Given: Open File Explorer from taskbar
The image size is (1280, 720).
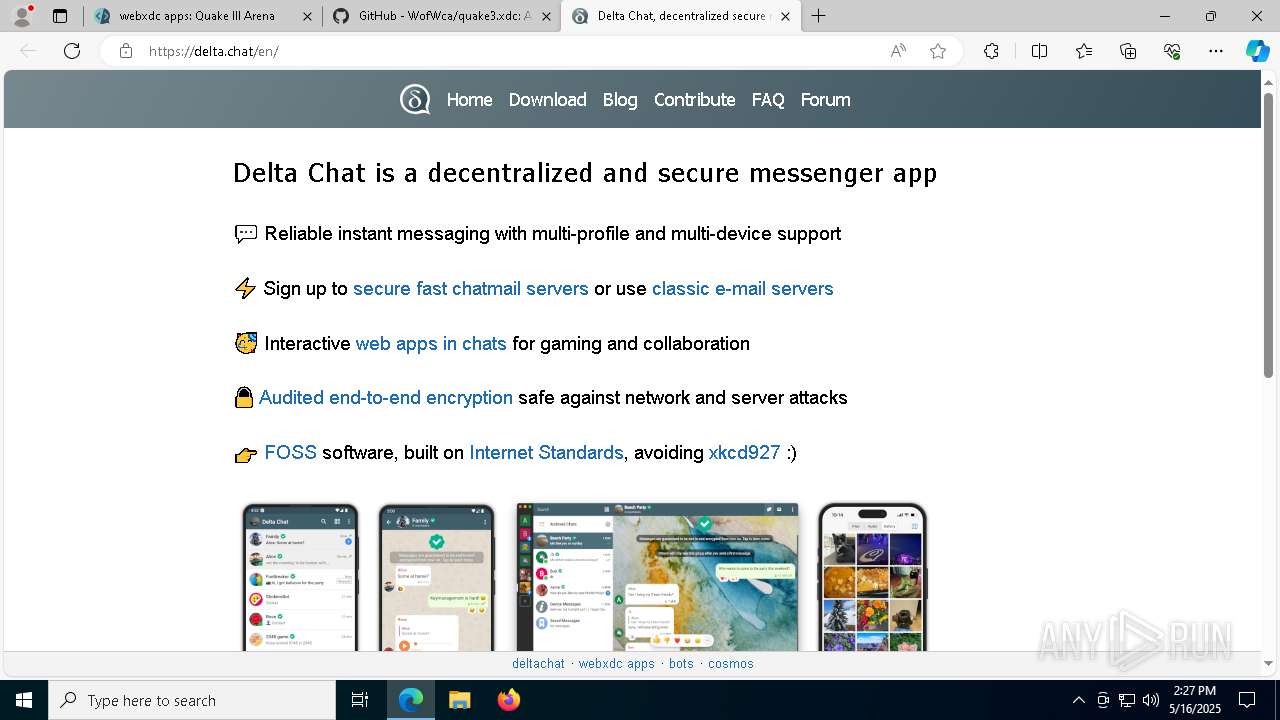Looking at the screenshot, I should pyautogui.click(x=459, y=700).
